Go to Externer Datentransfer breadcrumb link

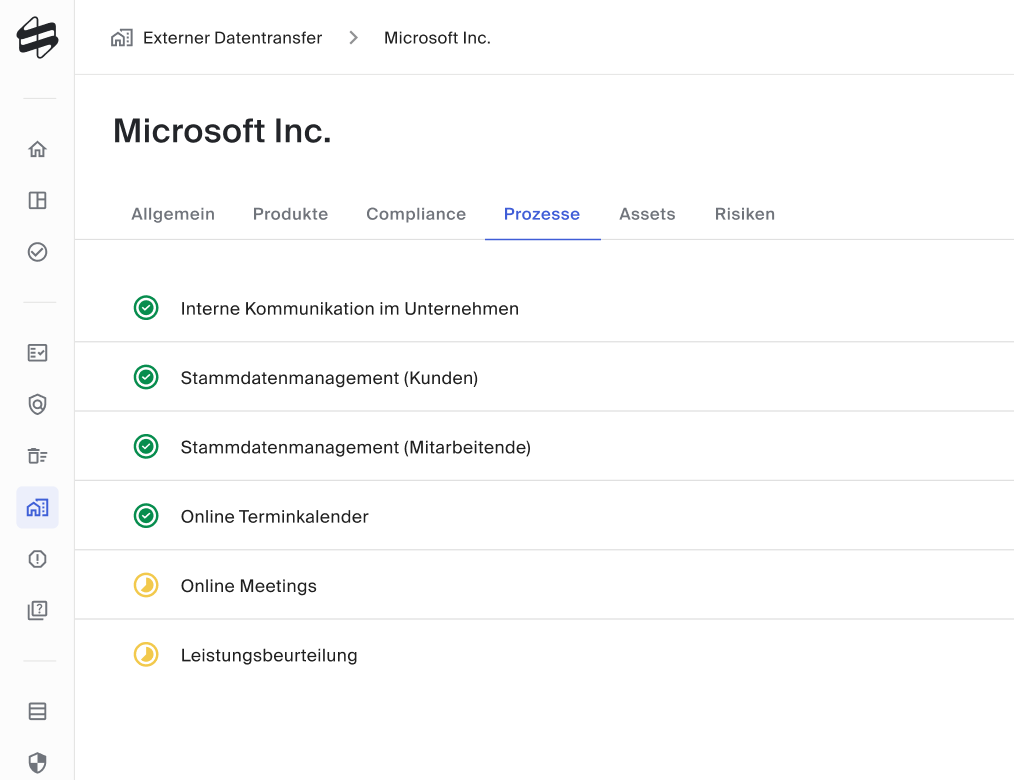[232, 38]
